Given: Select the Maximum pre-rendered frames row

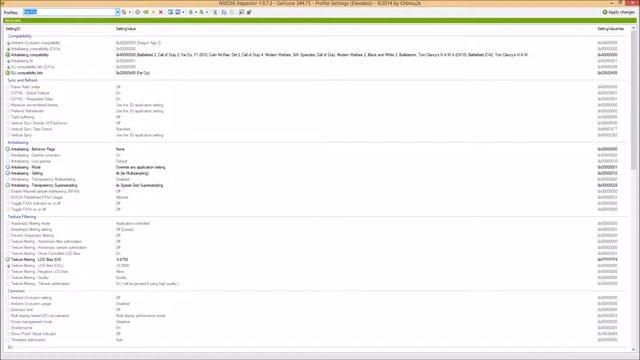Looking at the screenshot, I should pyautogui.click(x=316, y=105).
